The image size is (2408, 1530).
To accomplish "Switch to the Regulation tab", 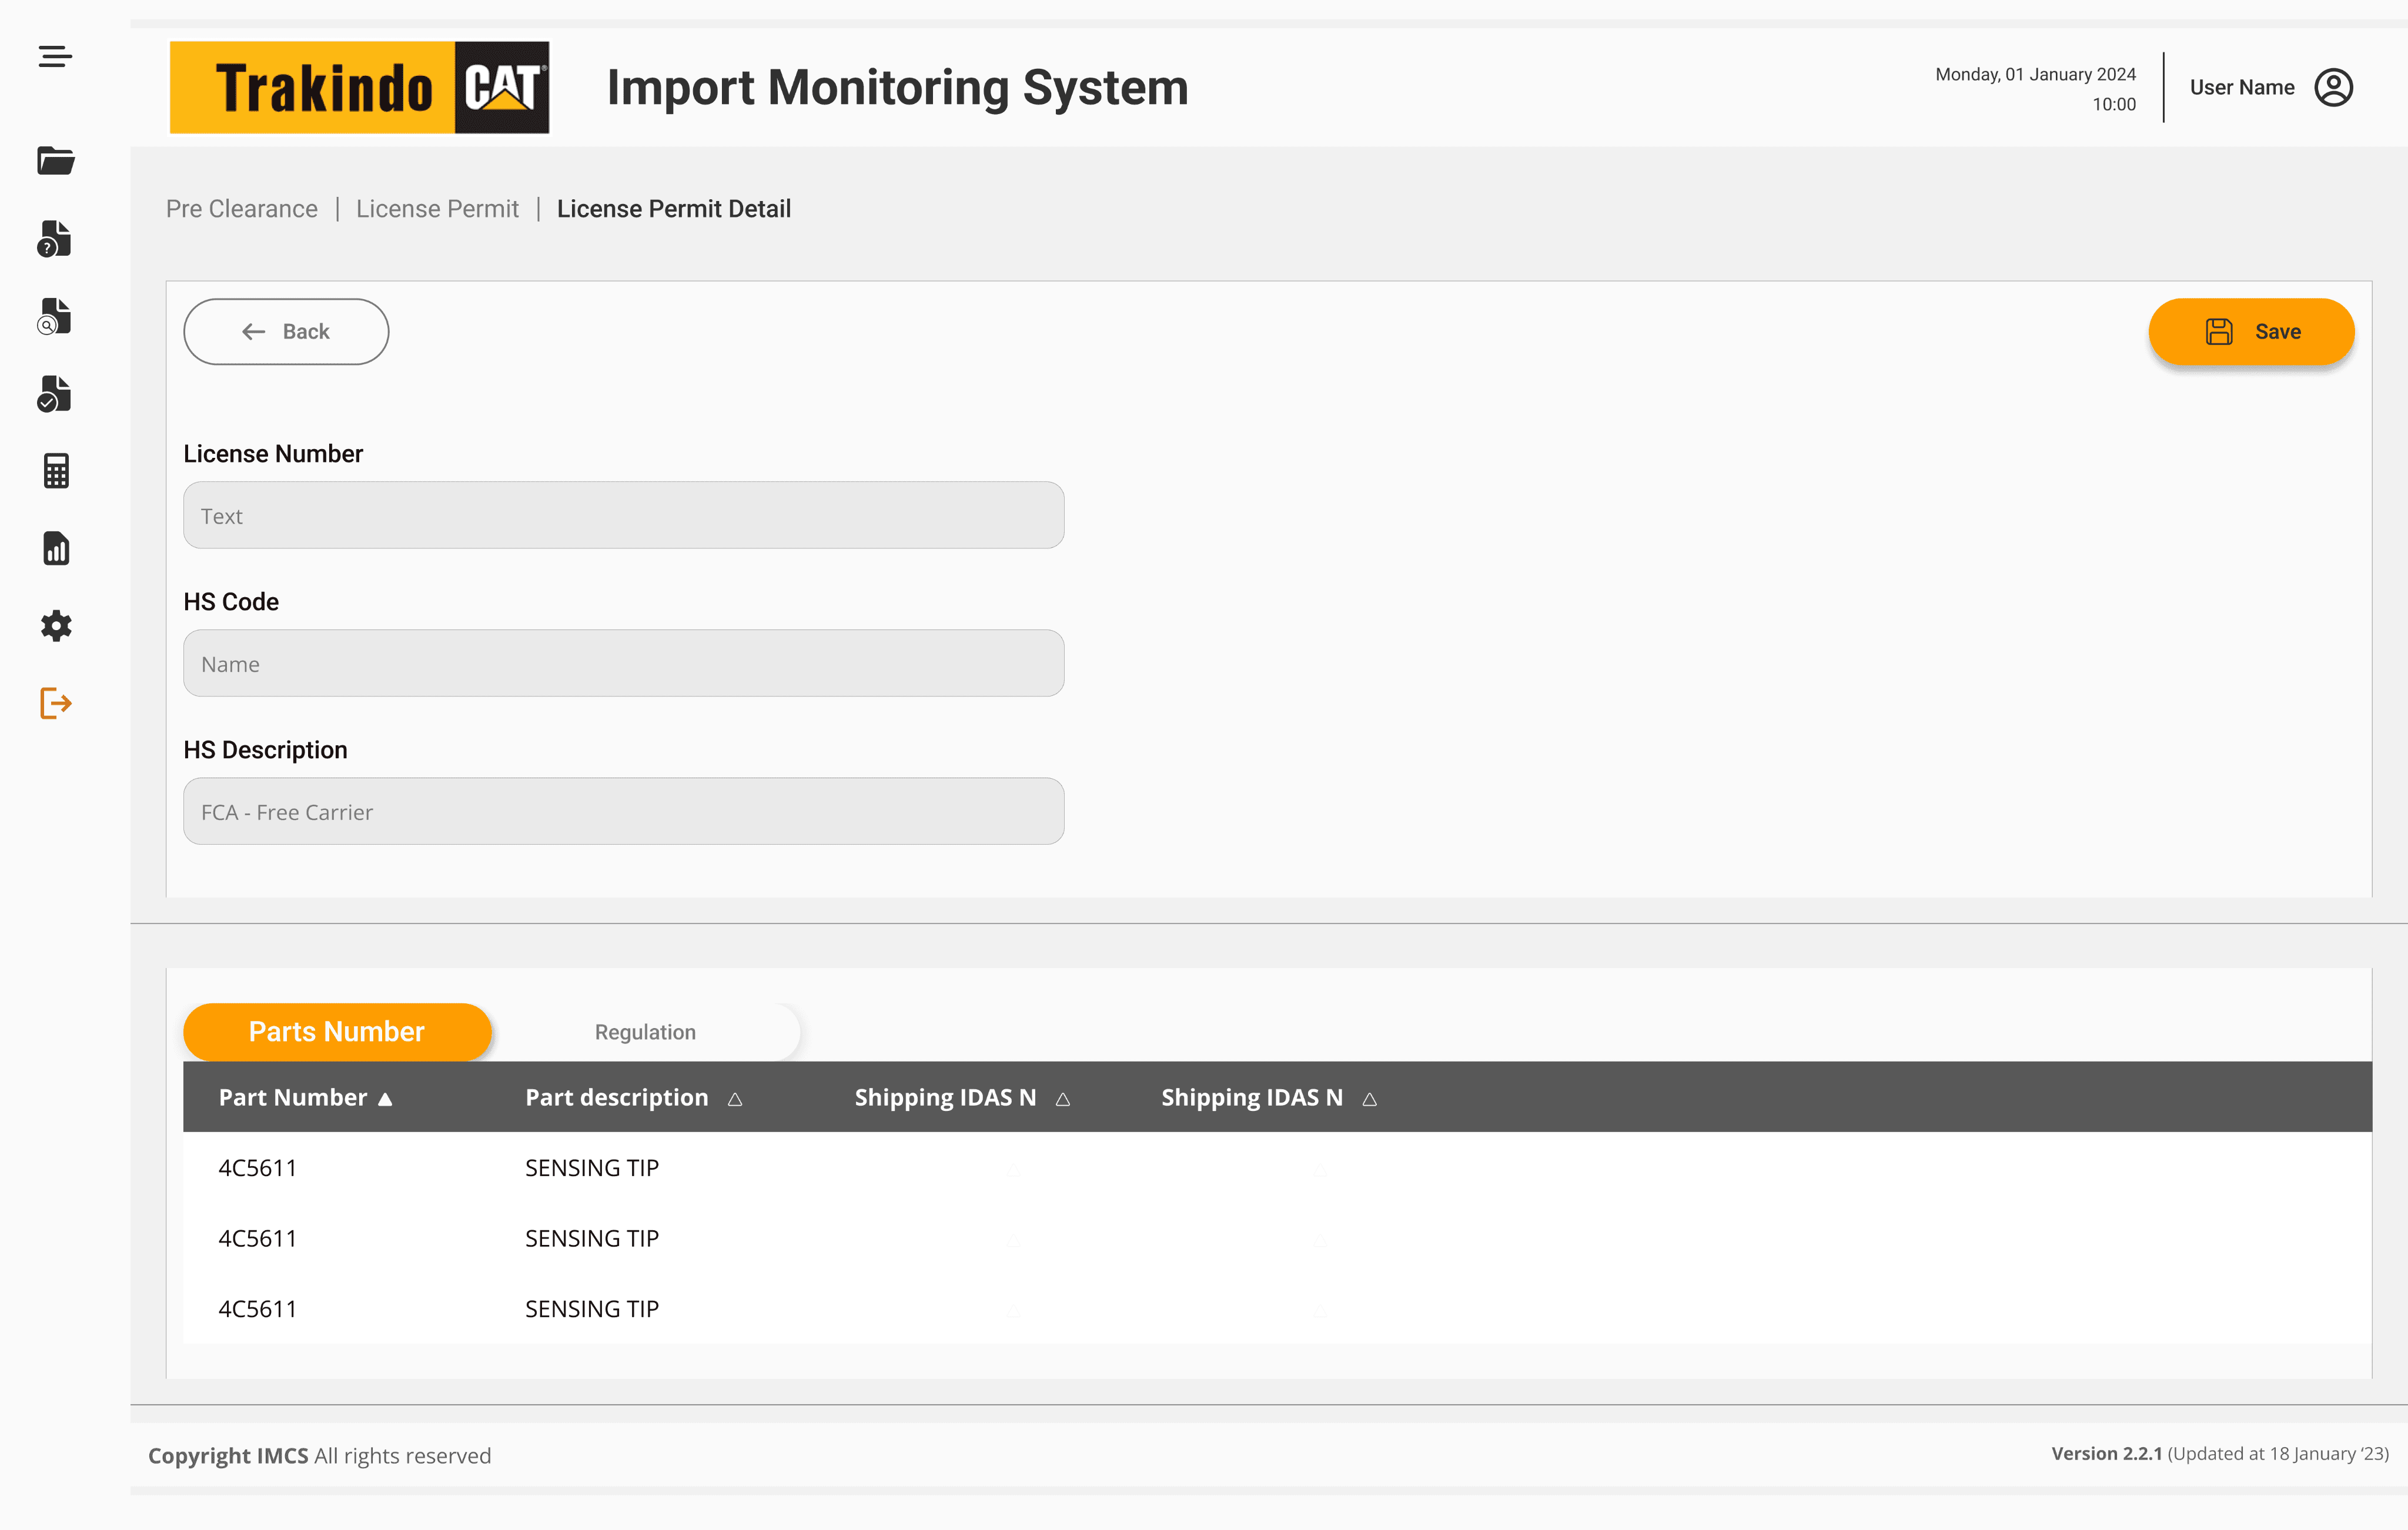I will 645,1032.
